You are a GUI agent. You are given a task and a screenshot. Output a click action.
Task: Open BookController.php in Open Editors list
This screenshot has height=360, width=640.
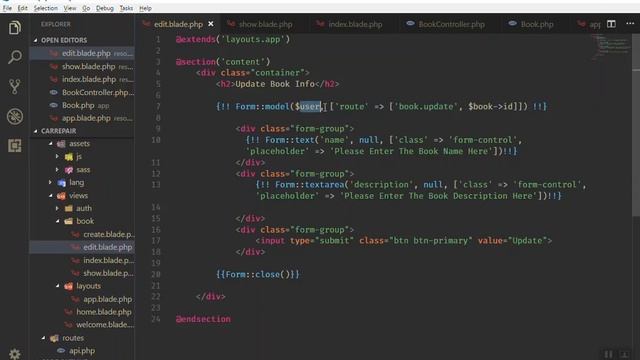point(82,92)
